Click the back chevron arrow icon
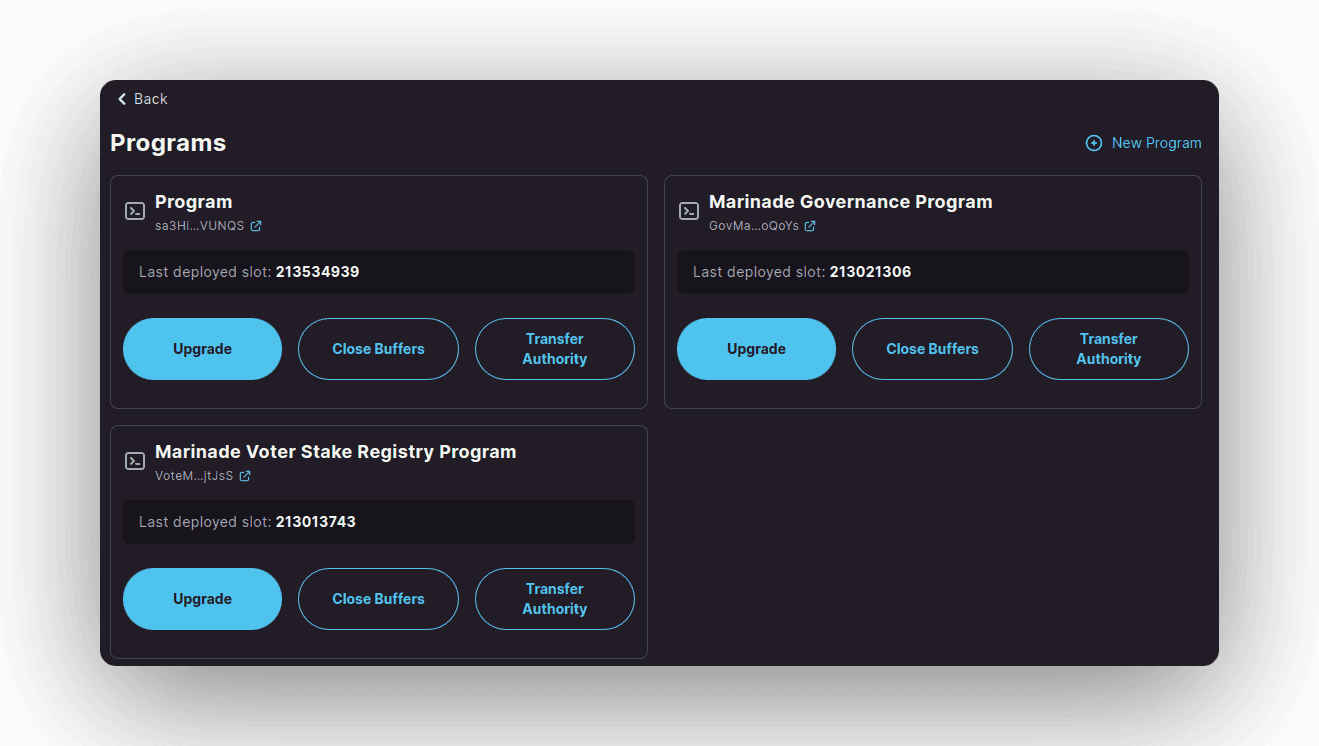 tap(122, 99)
